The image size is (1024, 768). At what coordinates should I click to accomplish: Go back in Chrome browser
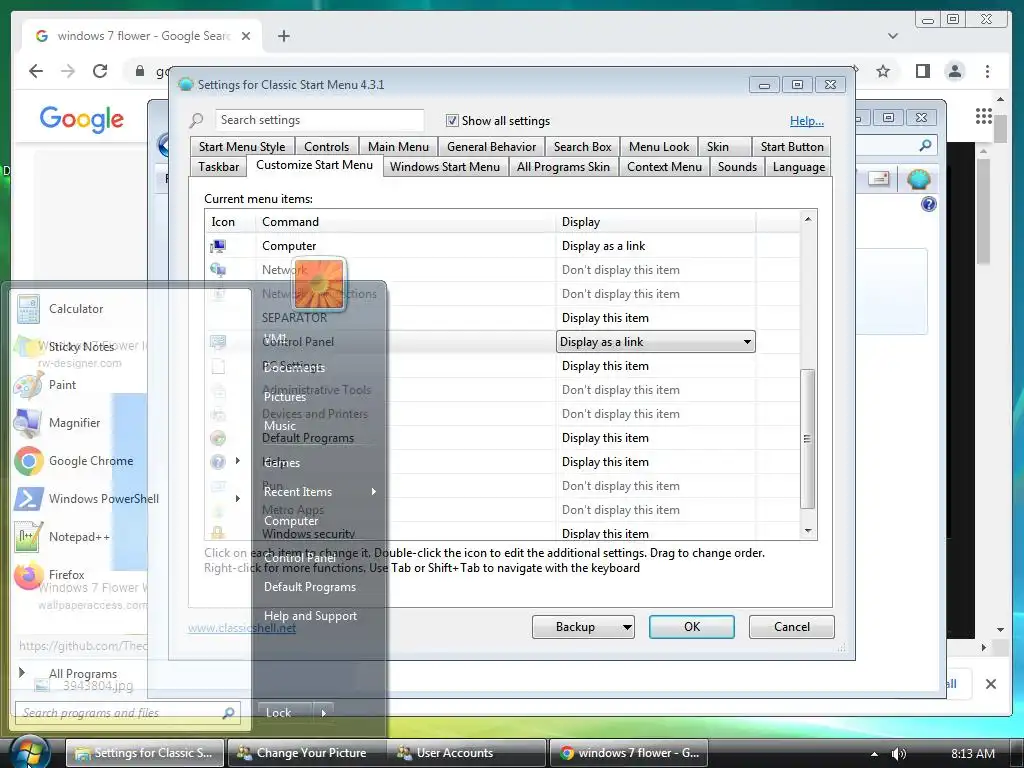[36, 71]
